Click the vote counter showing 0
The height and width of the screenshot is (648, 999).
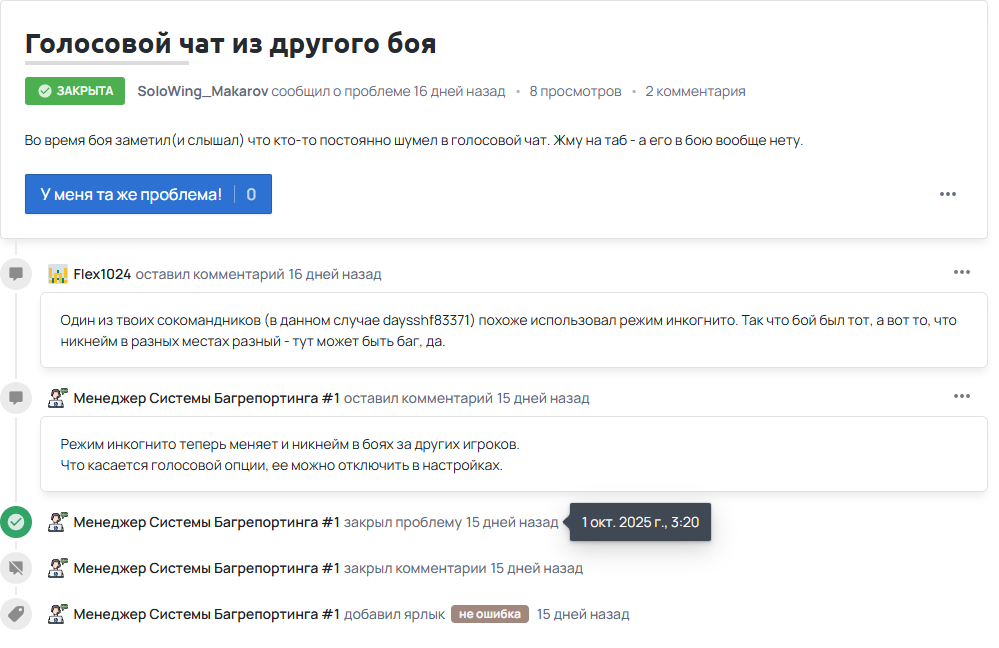click(251, 194)
